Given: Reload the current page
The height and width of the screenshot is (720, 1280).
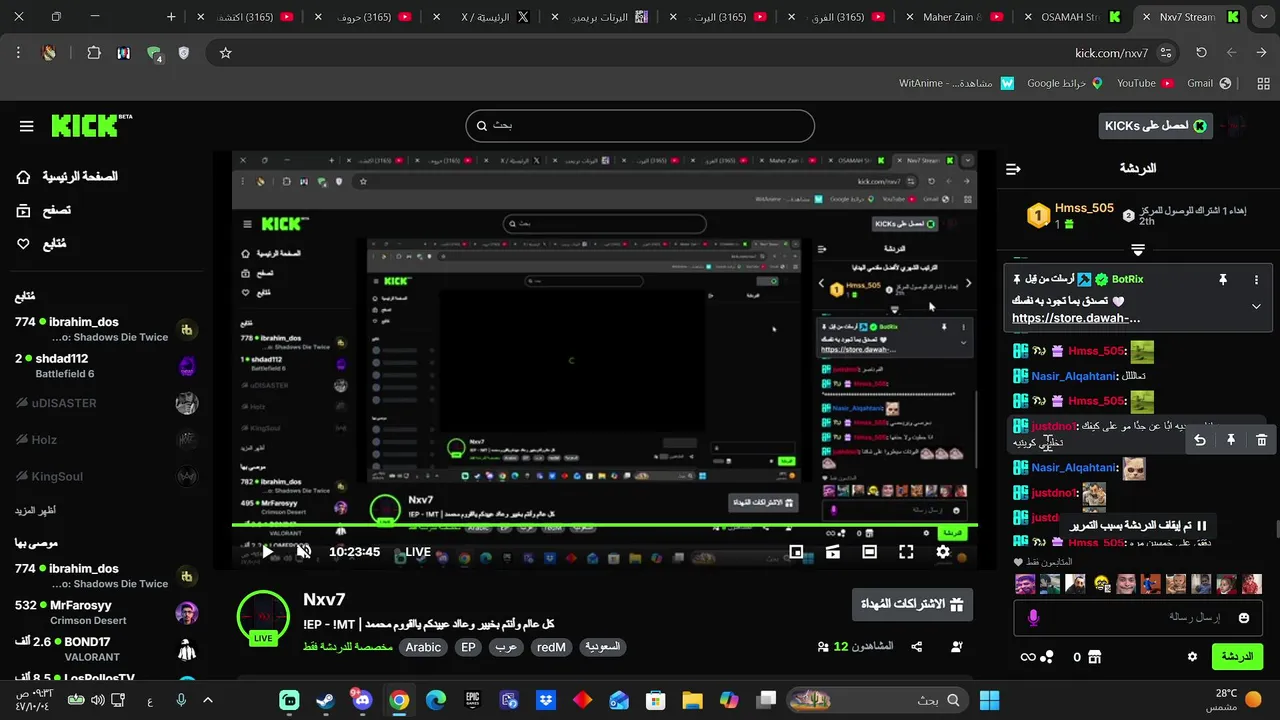Looking at the screenshot, I should tap(1201, 53).
